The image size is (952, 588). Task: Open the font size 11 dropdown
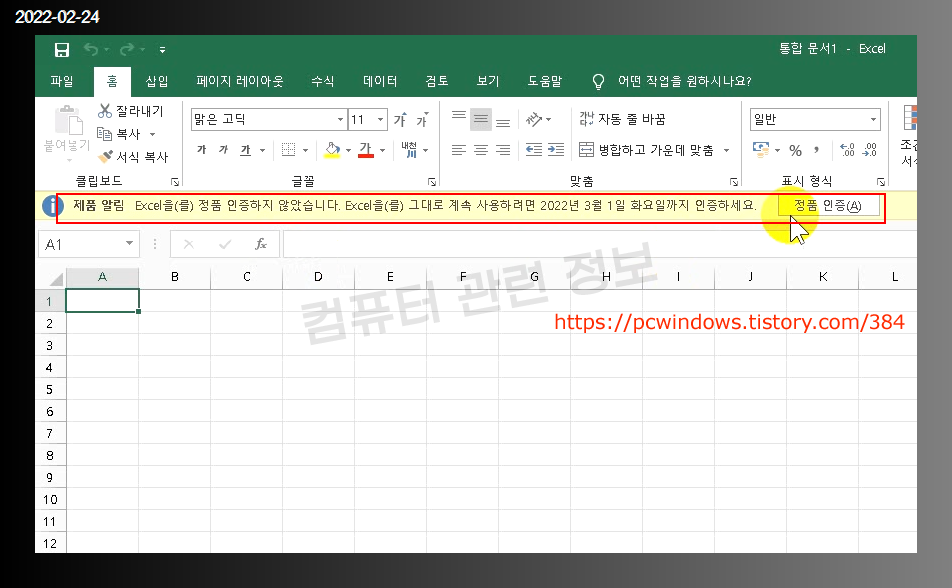(x=381, y=120)
